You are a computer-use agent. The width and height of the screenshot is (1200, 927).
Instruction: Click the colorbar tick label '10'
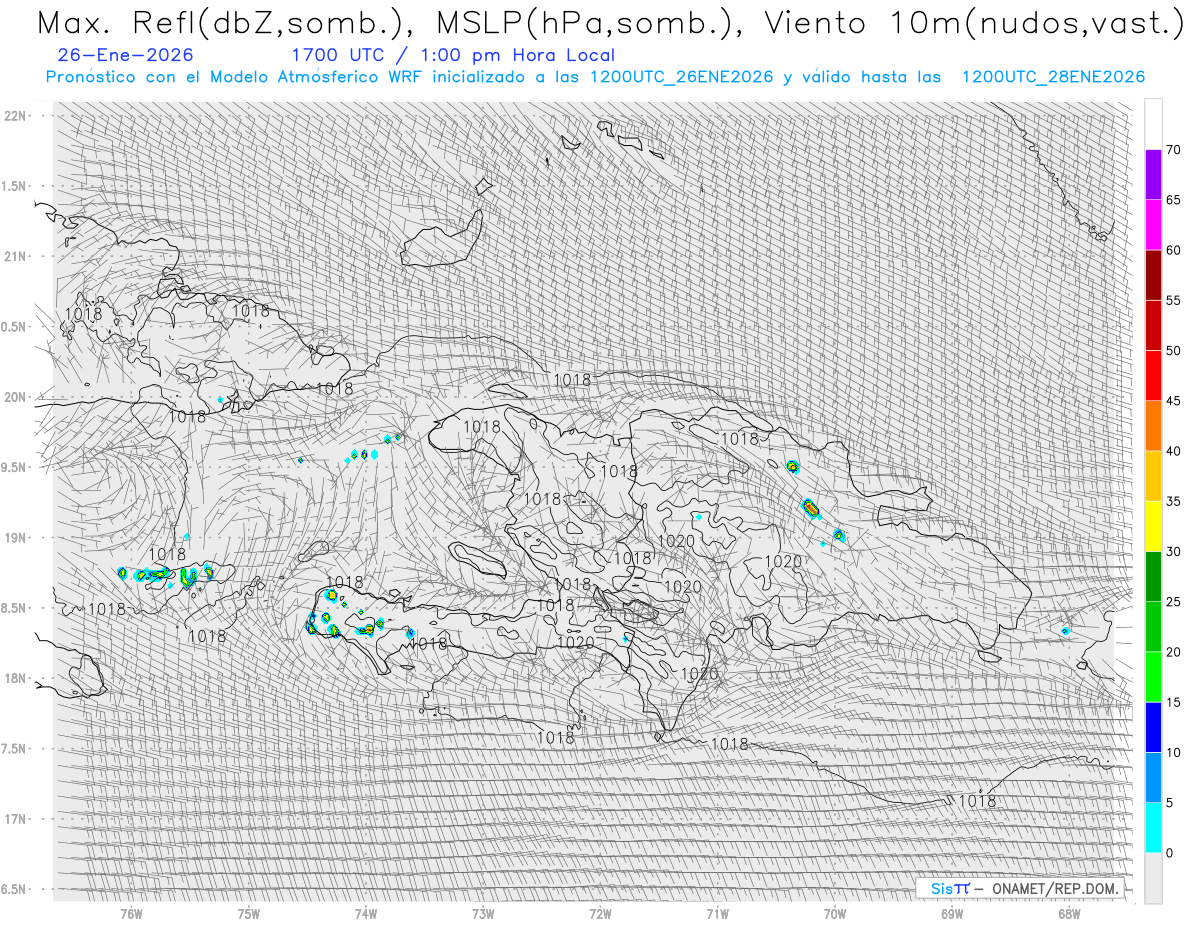click(1174, 752)
